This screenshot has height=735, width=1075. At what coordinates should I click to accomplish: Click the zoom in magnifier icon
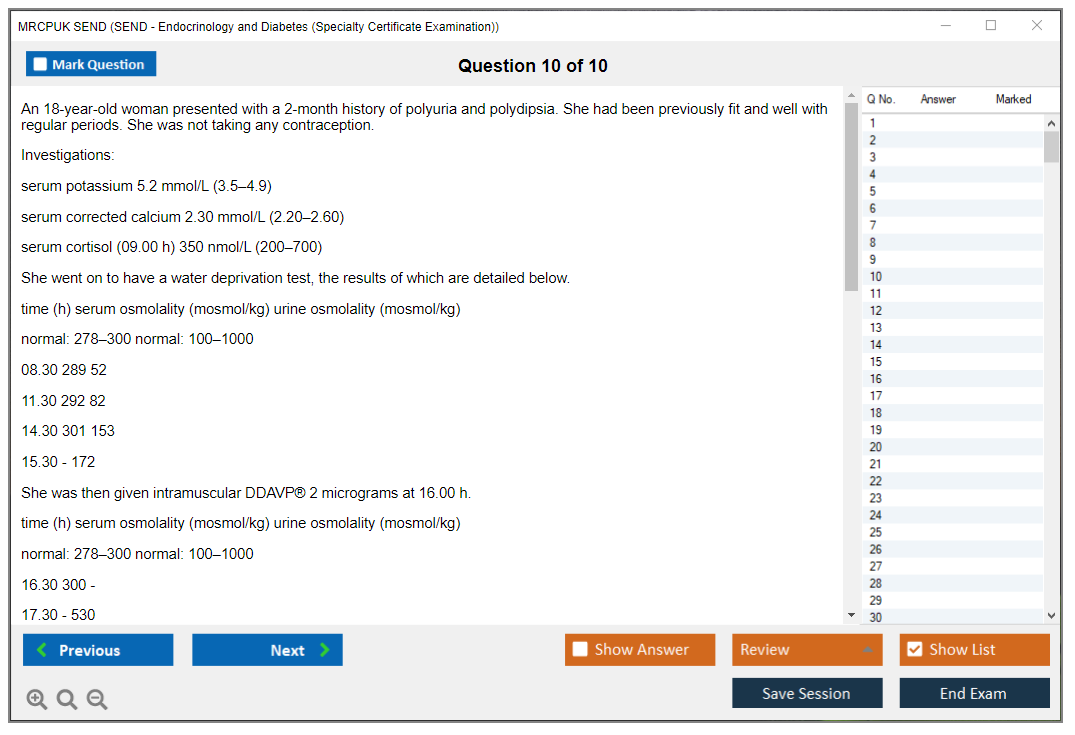pos(36,700)
